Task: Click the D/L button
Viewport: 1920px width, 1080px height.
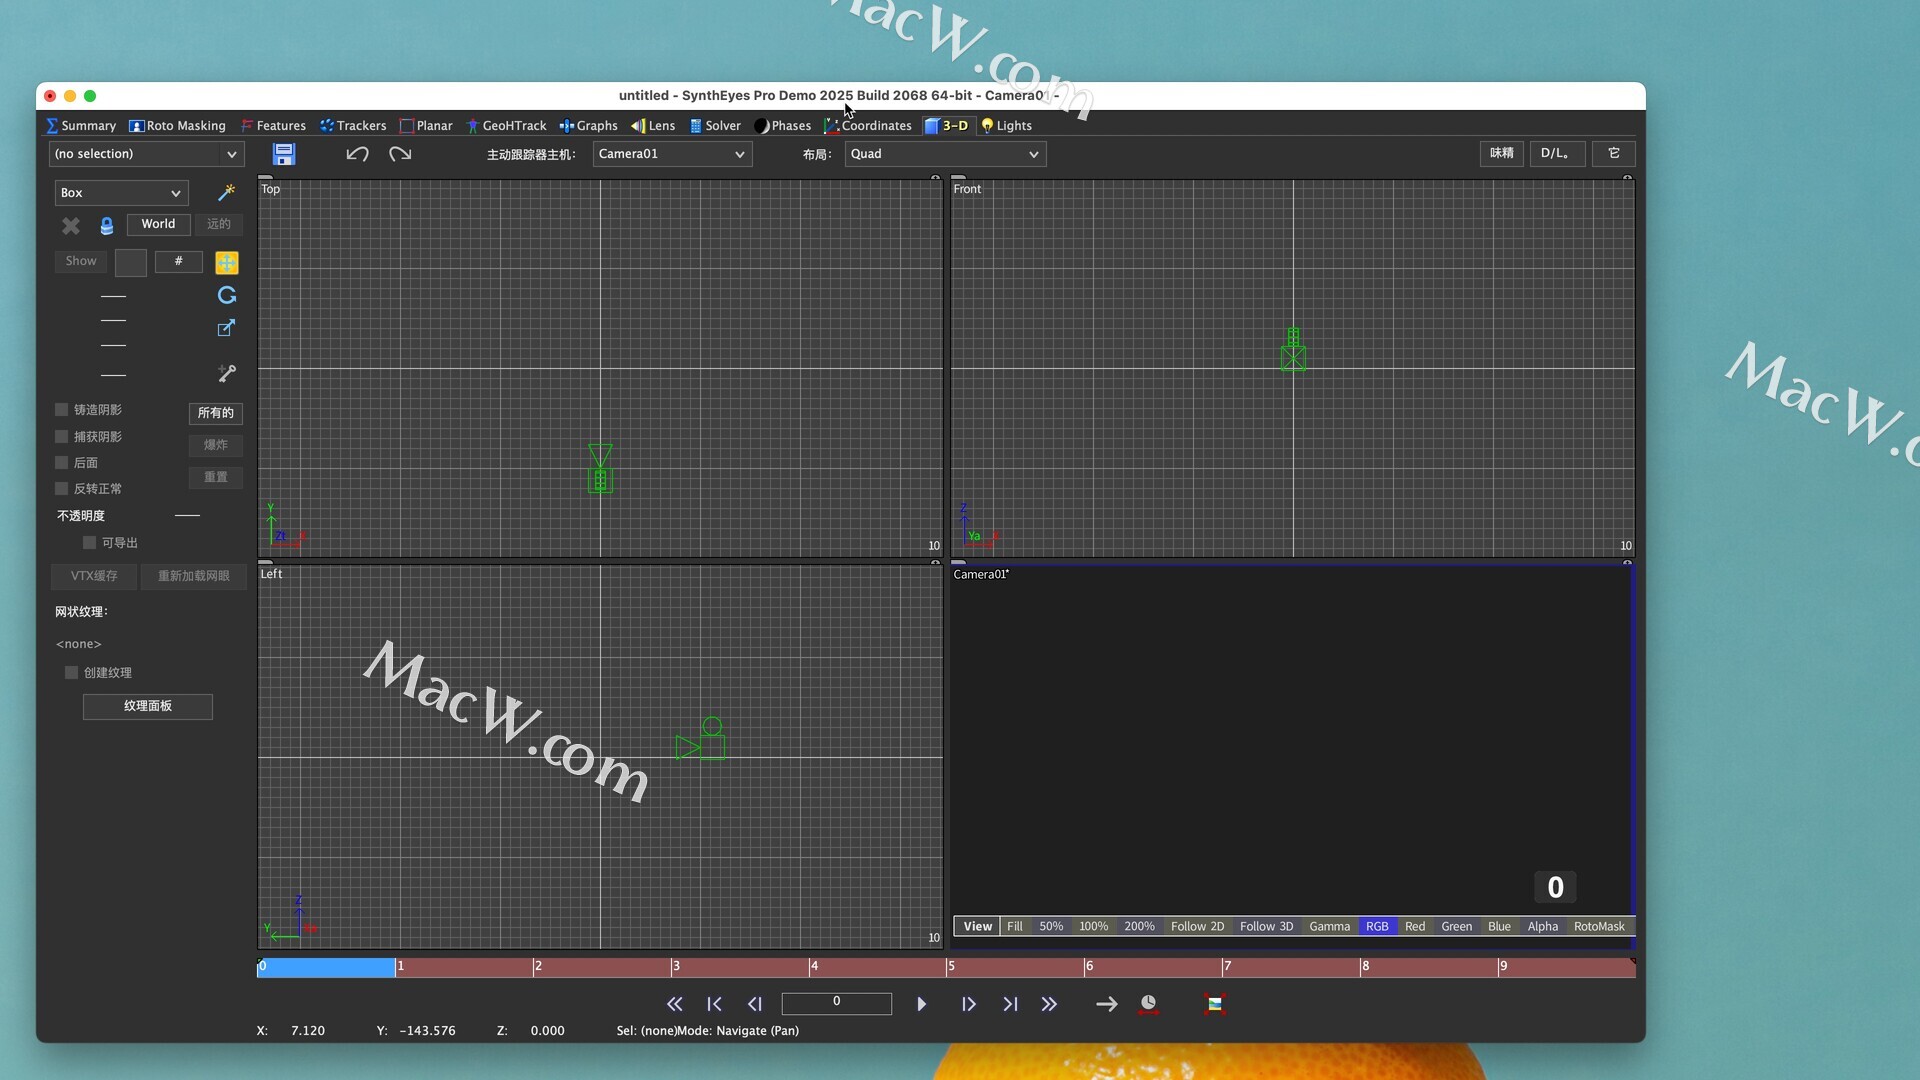Action: point(1556,153)
